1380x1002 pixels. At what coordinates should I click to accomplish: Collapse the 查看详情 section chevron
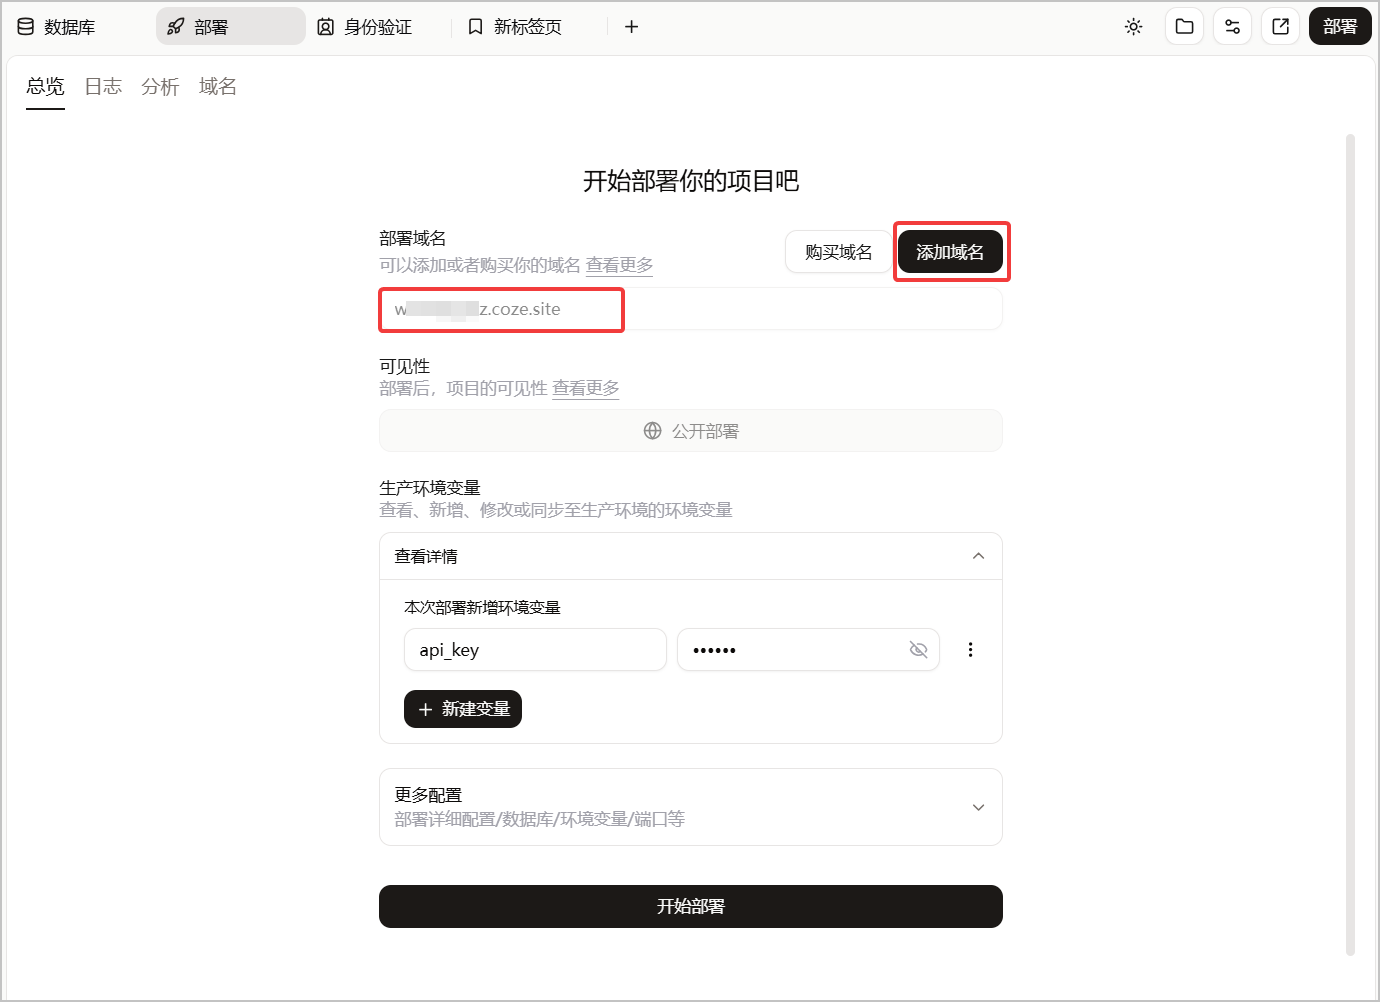pyautogui.click(x=978, y=556)
